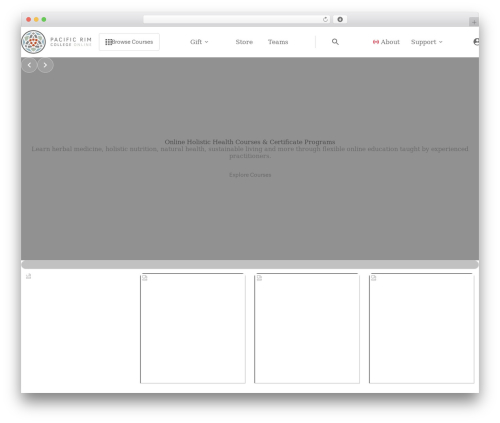This screenshot has height=423, width=500.
Task: Open the middle bordered course card thumbnail
Action: point(307,328)
